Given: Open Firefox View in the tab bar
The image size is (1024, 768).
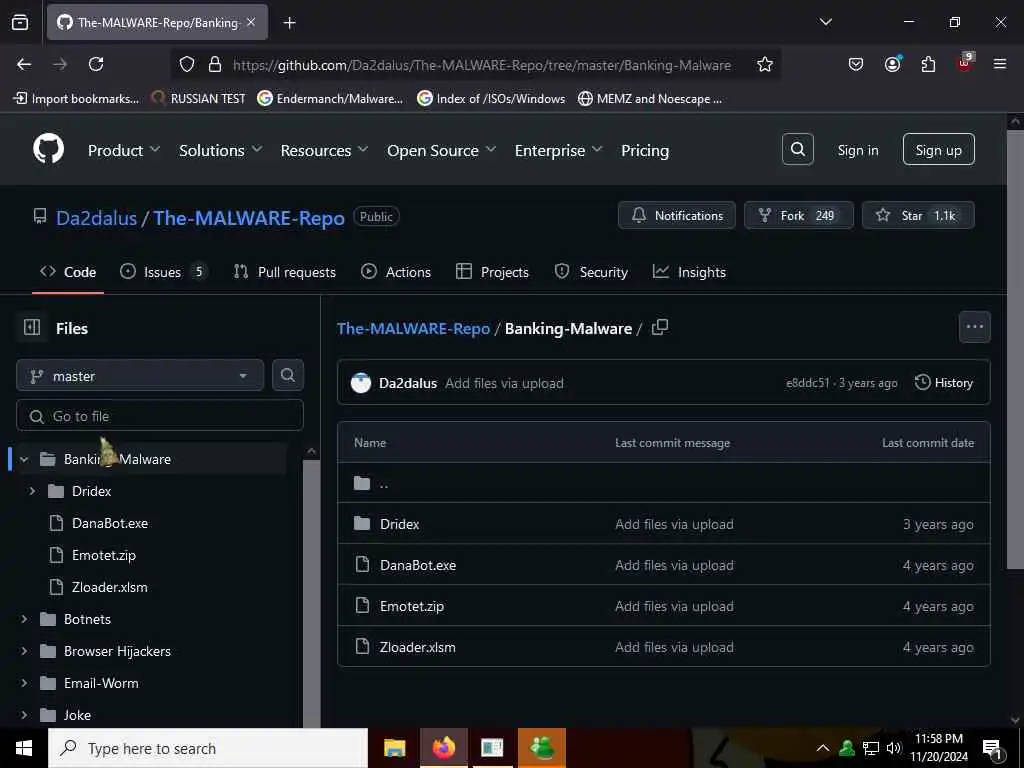Looking at the screenshot, I should pyautogui.click(x=20, y=22).
